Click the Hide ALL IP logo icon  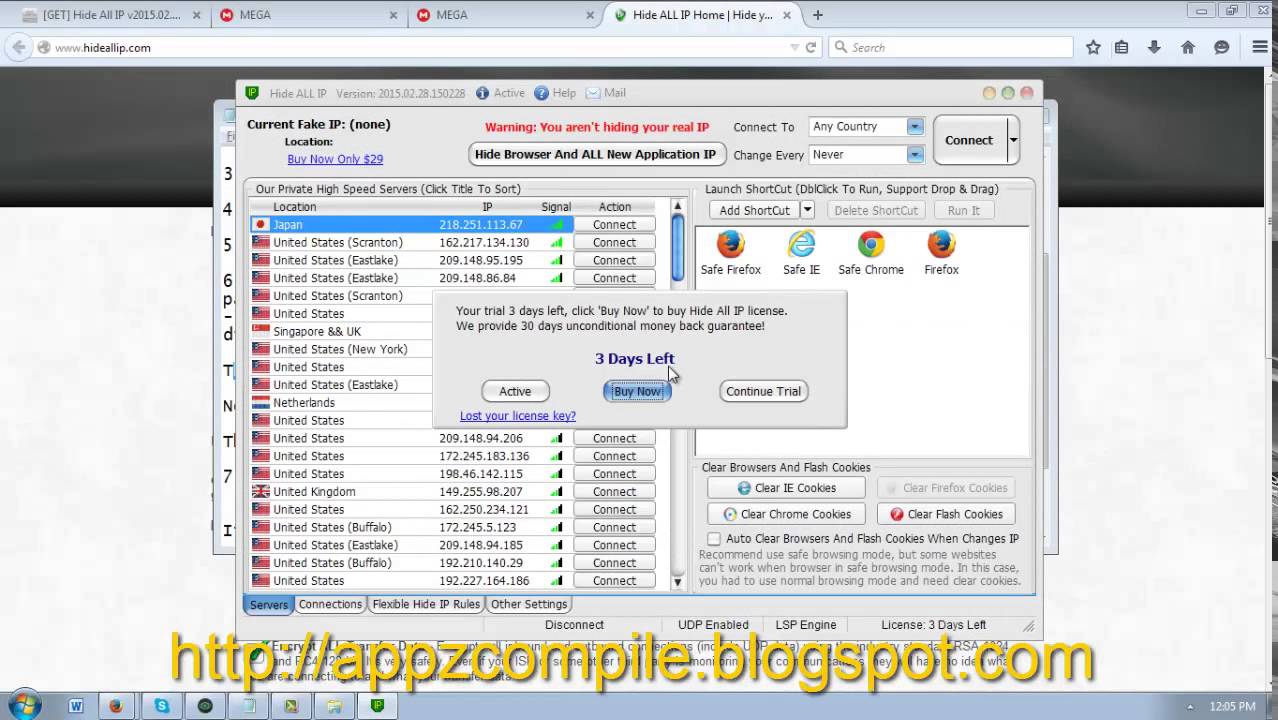(252, 93)
